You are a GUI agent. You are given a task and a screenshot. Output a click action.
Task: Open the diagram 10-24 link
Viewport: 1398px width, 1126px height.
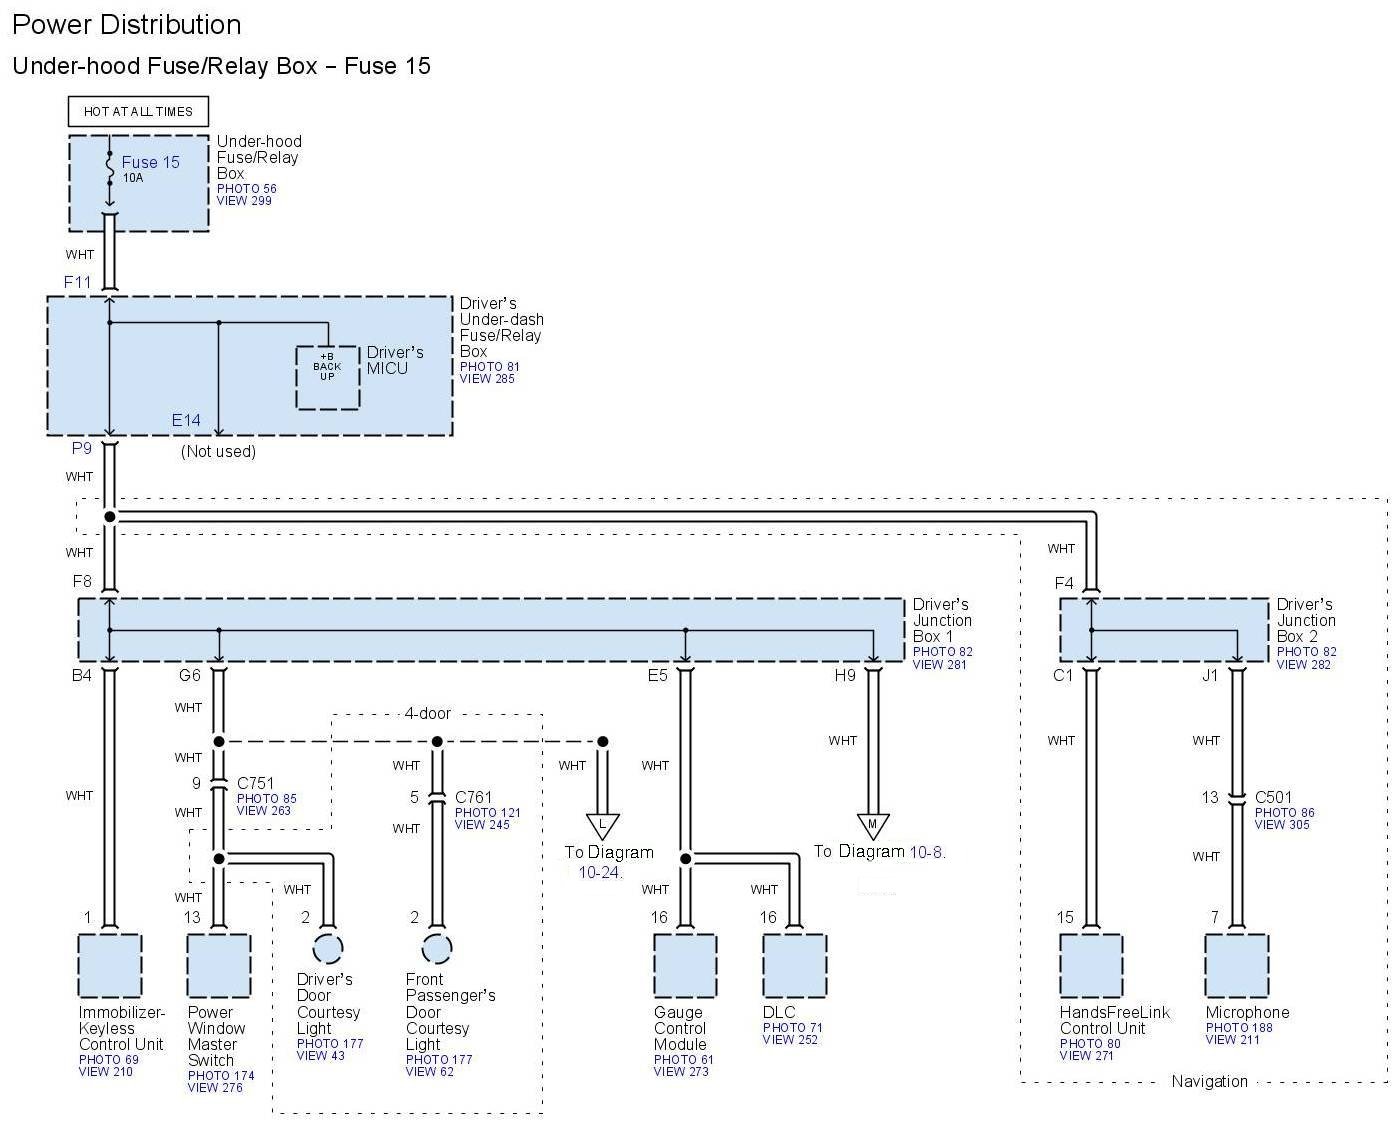pos(600,872)
